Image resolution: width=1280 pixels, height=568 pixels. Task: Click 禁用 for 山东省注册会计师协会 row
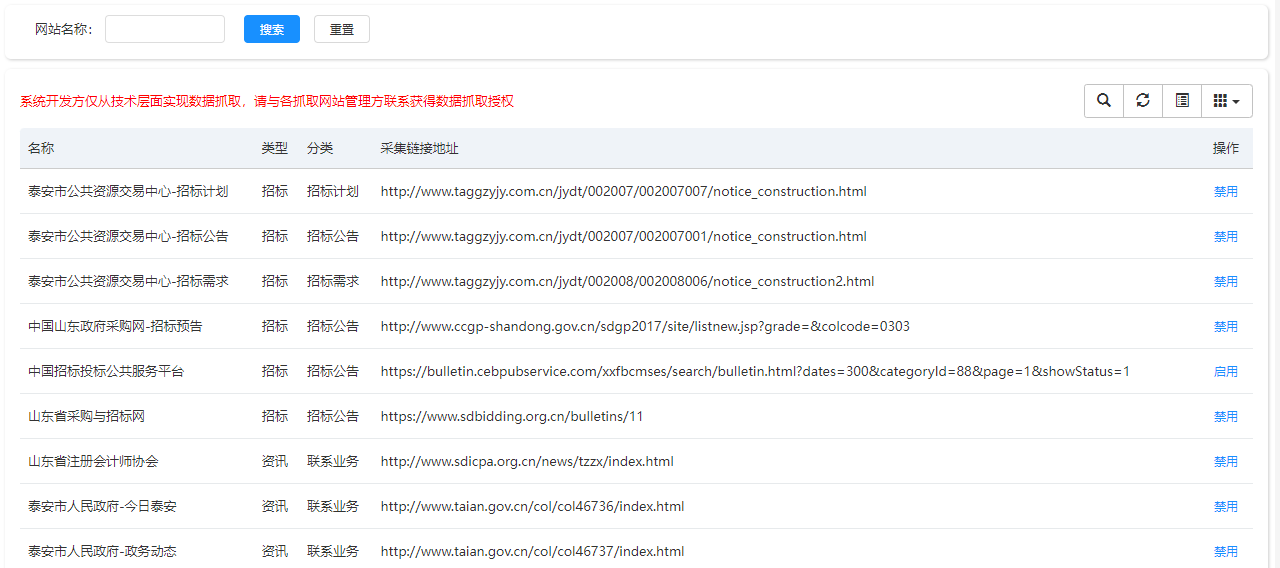(1225, 462)
